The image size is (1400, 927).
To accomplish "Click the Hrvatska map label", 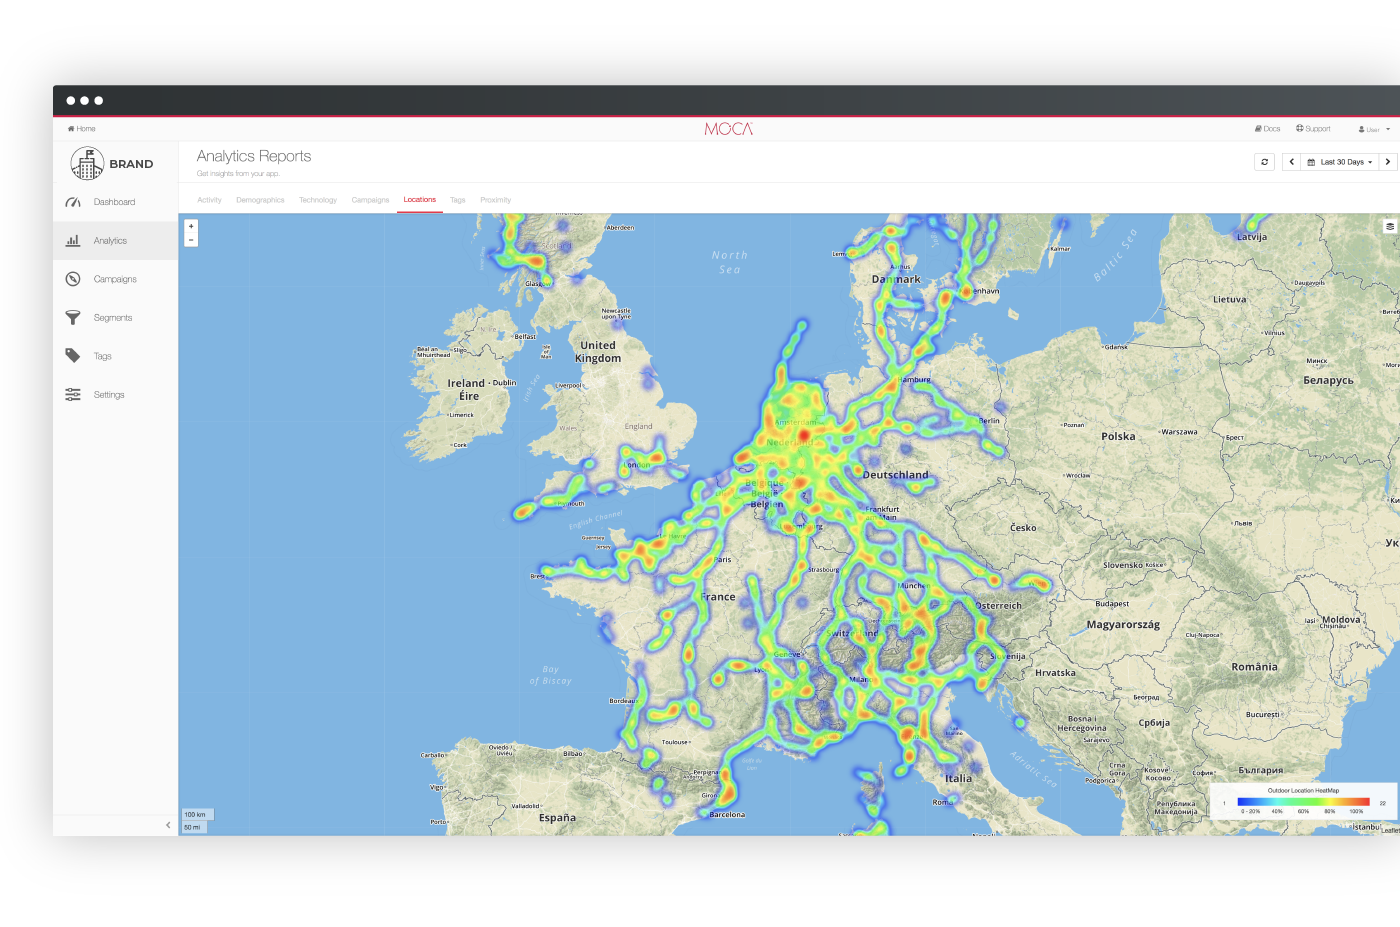I will click(x=1055, y=673).
